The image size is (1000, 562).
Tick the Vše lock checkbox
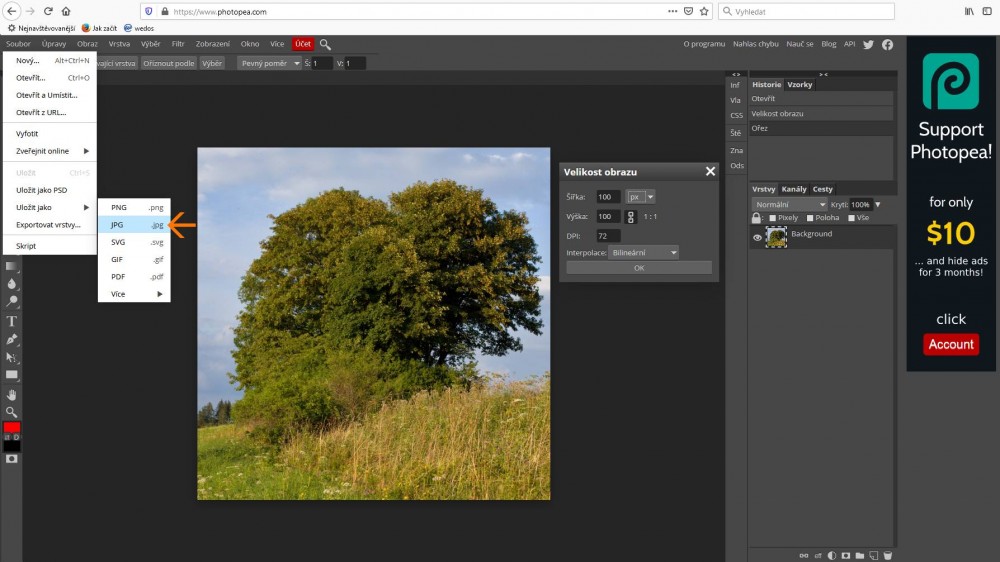pyautogui.click(x=851, y=218)
